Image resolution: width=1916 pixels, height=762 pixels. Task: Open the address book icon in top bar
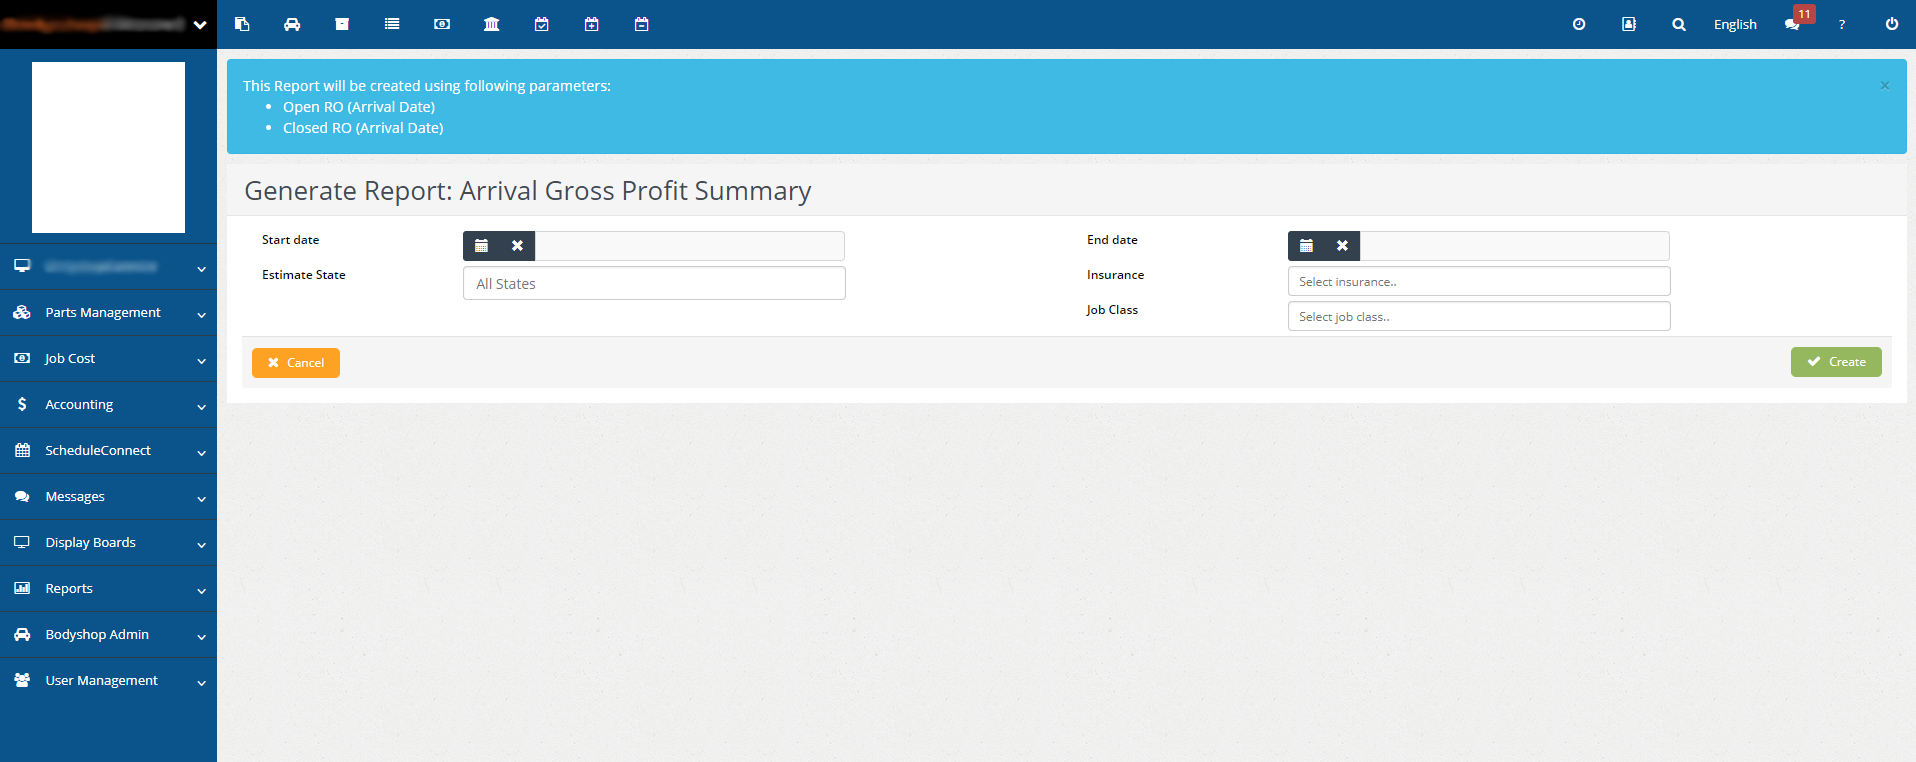(1629, 24)
